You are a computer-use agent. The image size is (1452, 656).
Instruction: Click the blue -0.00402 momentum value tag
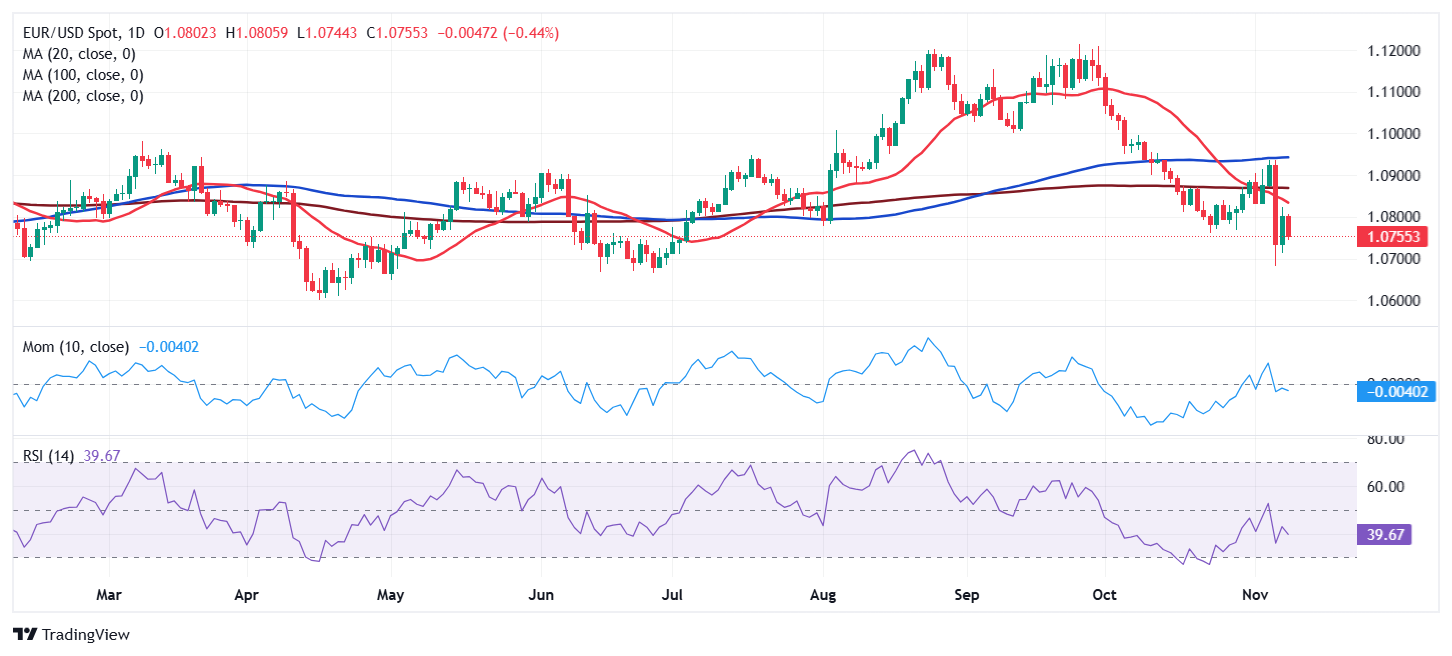point(1391,391)
